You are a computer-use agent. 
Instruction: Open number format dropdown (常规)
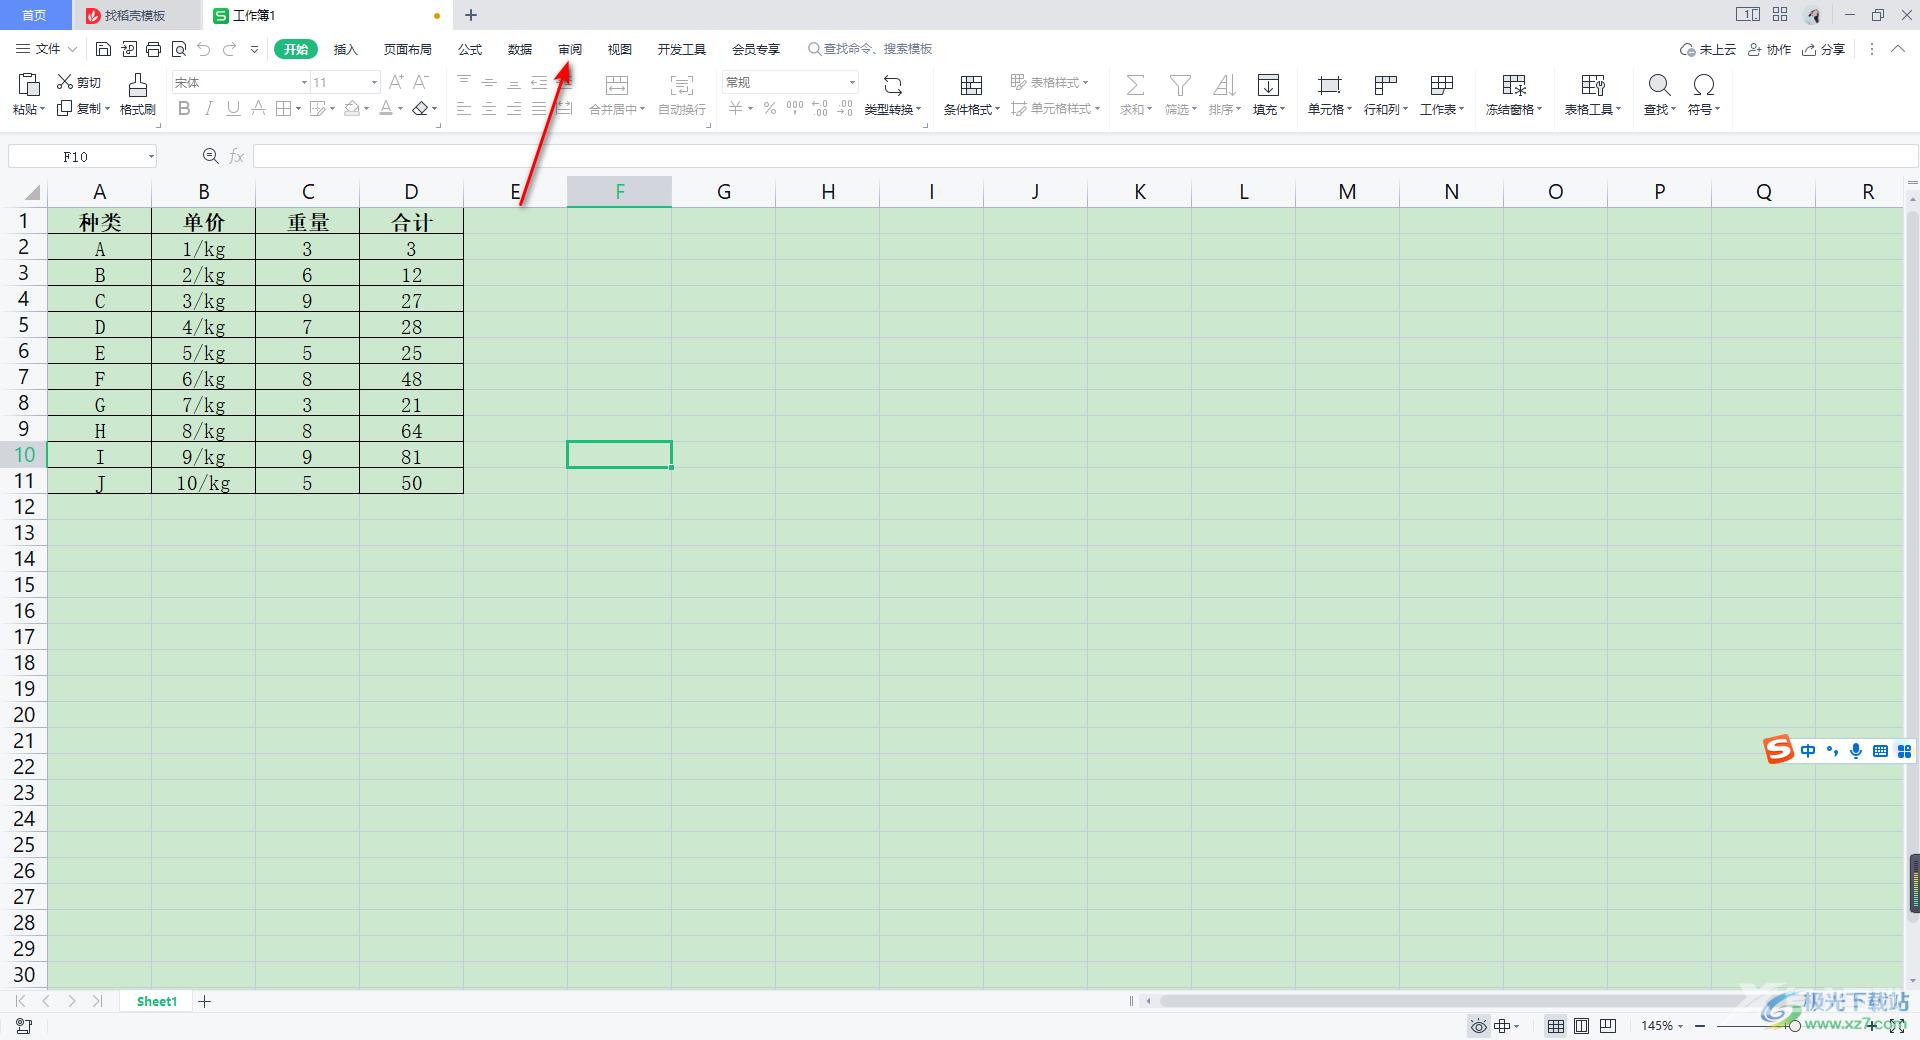coord(852,82)
